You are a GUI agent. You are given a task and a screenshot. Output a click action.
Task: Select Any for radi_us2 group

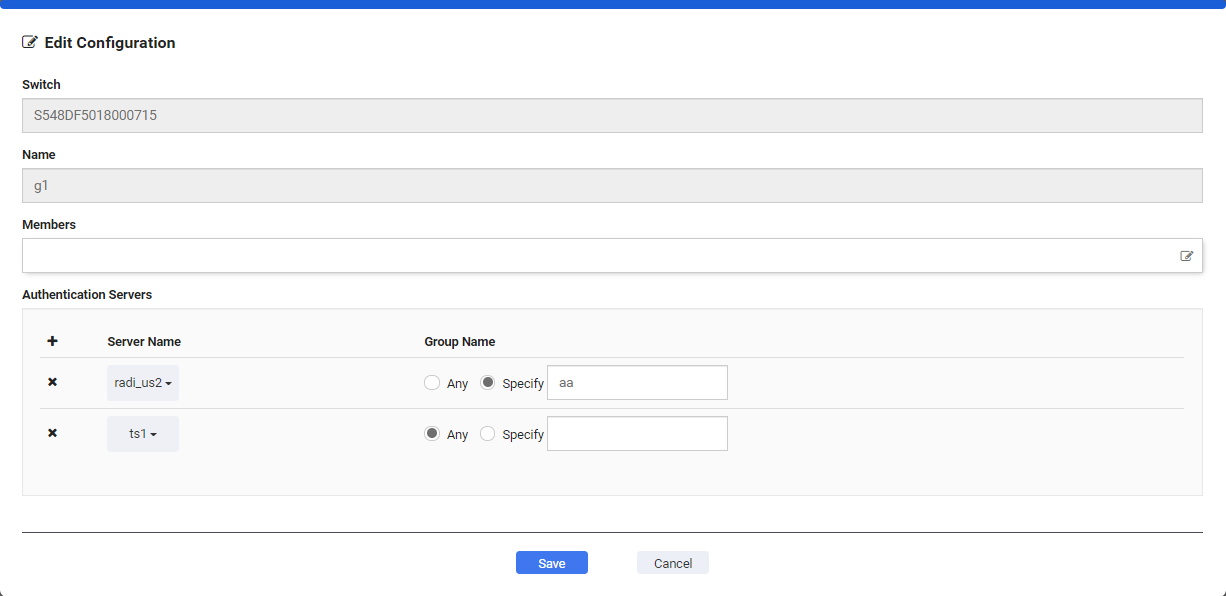[x=432, y=383]
